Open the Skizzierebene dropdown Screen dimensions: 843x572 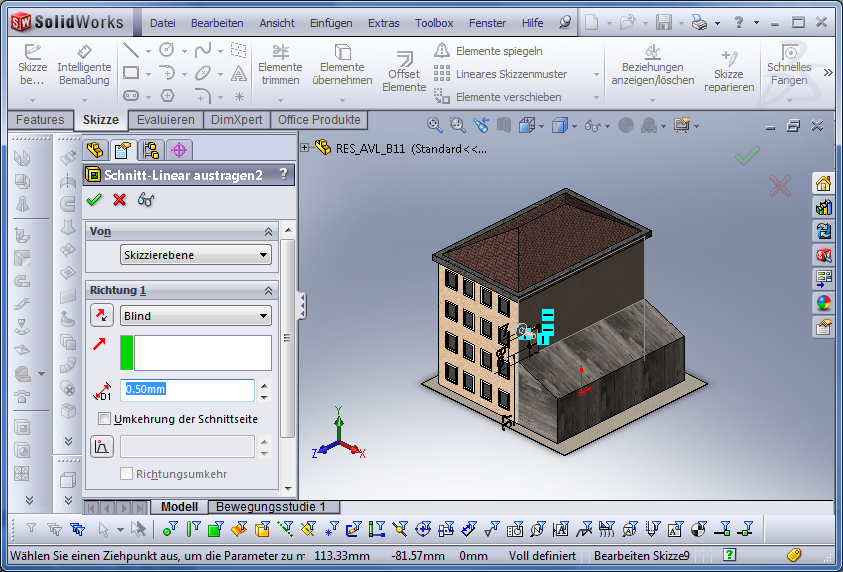coord(195,255)
